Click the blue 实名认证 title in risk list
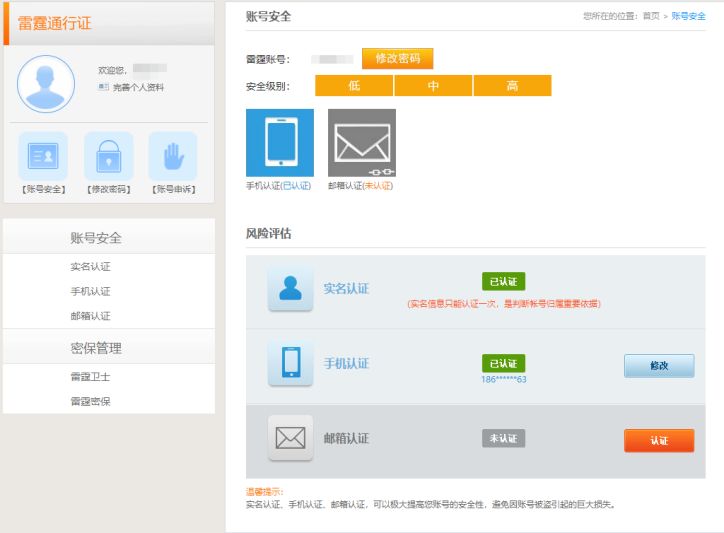The width and height of the screenshot is (724, 533). click(x=346, y=289)
